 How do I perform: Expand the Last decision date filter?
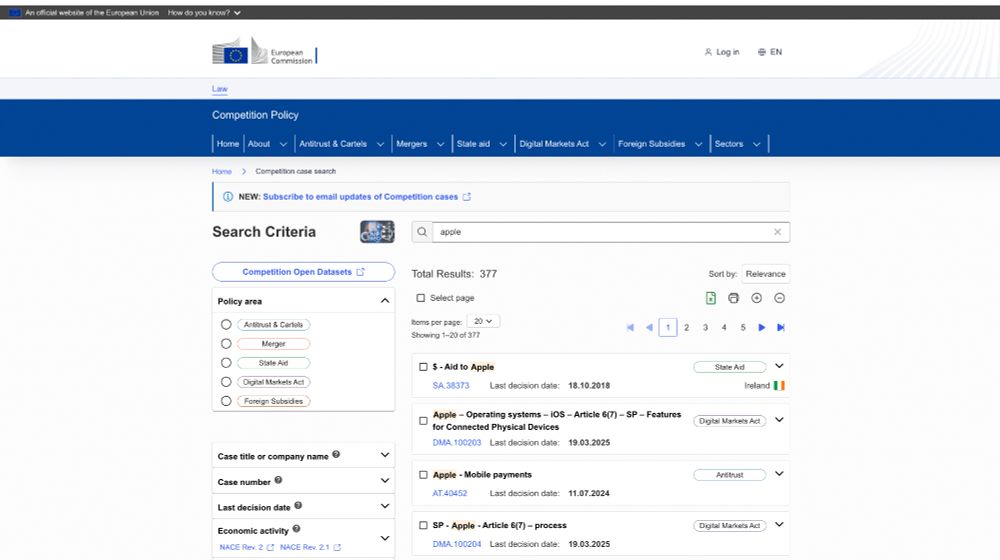[x=385, y=506]
